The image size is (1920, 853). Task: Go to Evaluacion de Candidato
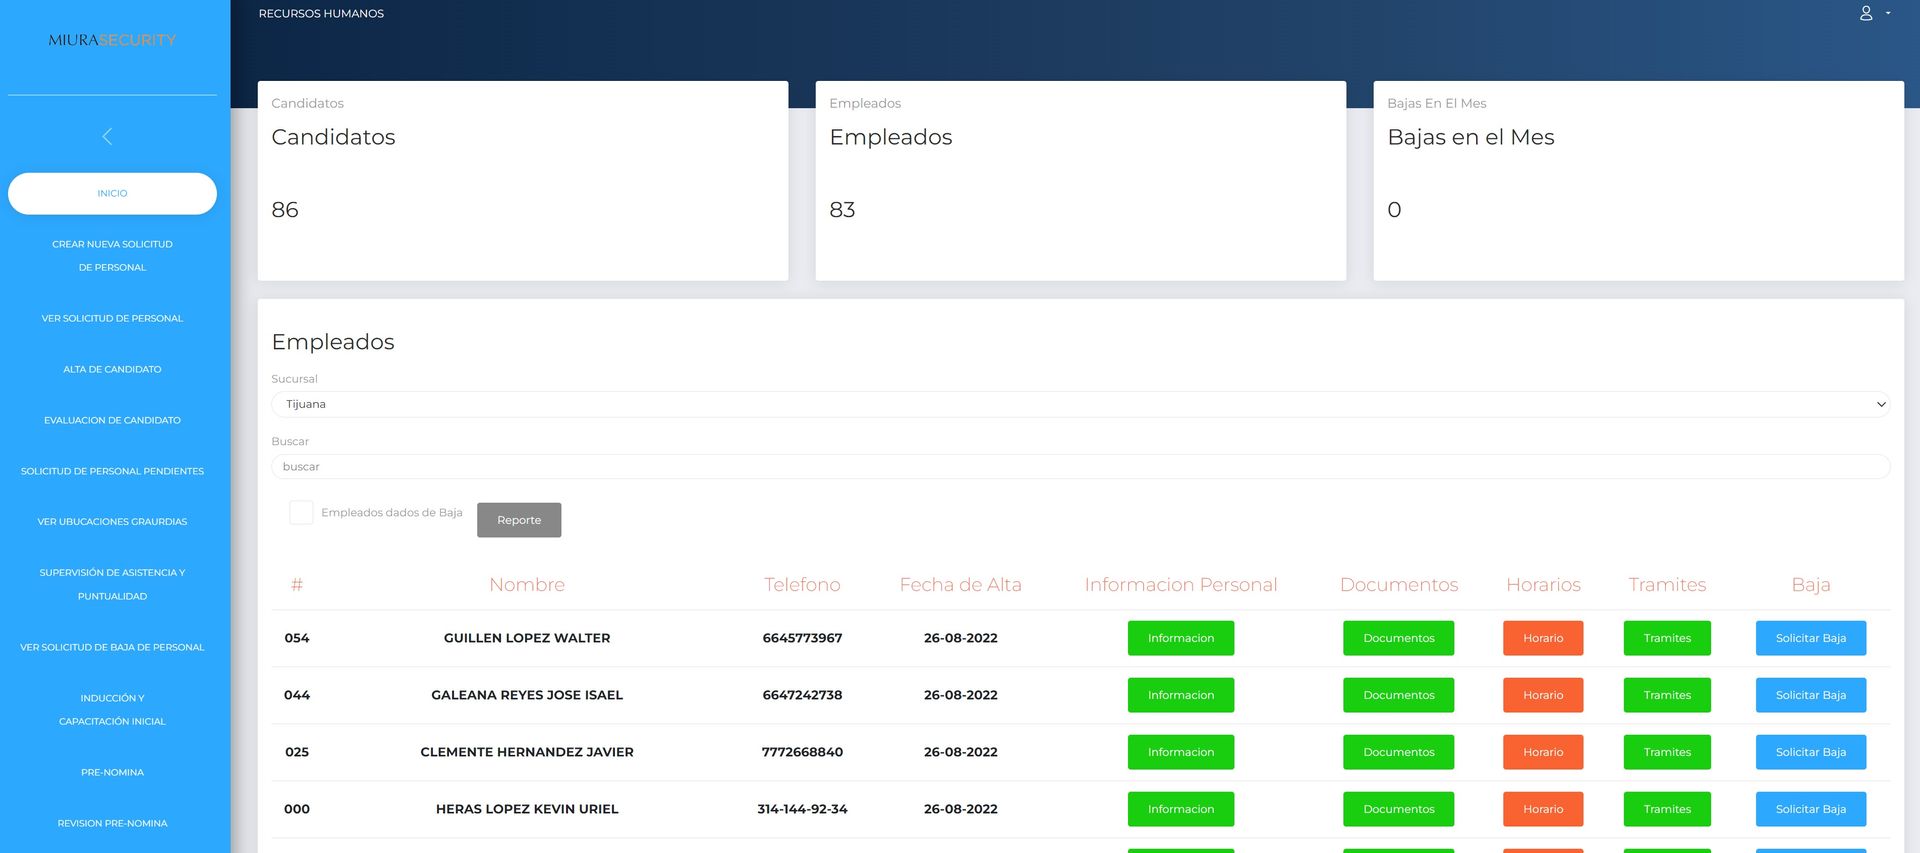(x=112, y=420)
